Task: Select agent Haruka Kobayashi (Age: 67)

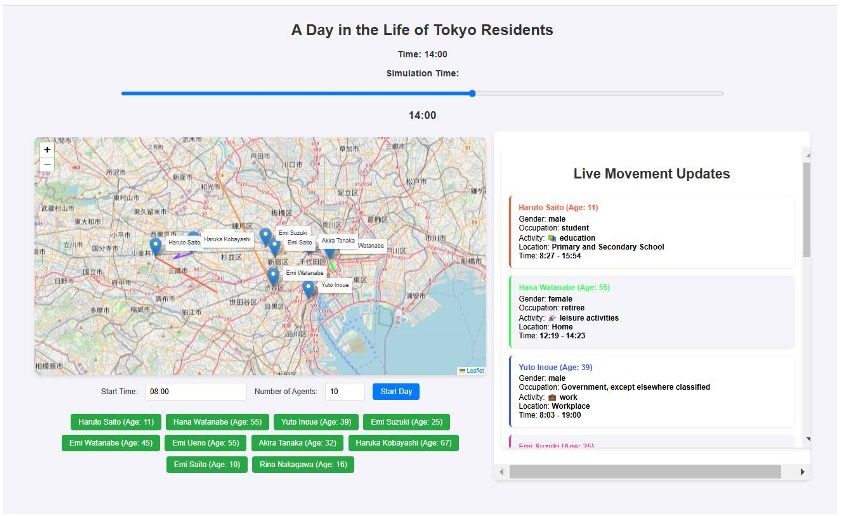Action: click(403, 443)
